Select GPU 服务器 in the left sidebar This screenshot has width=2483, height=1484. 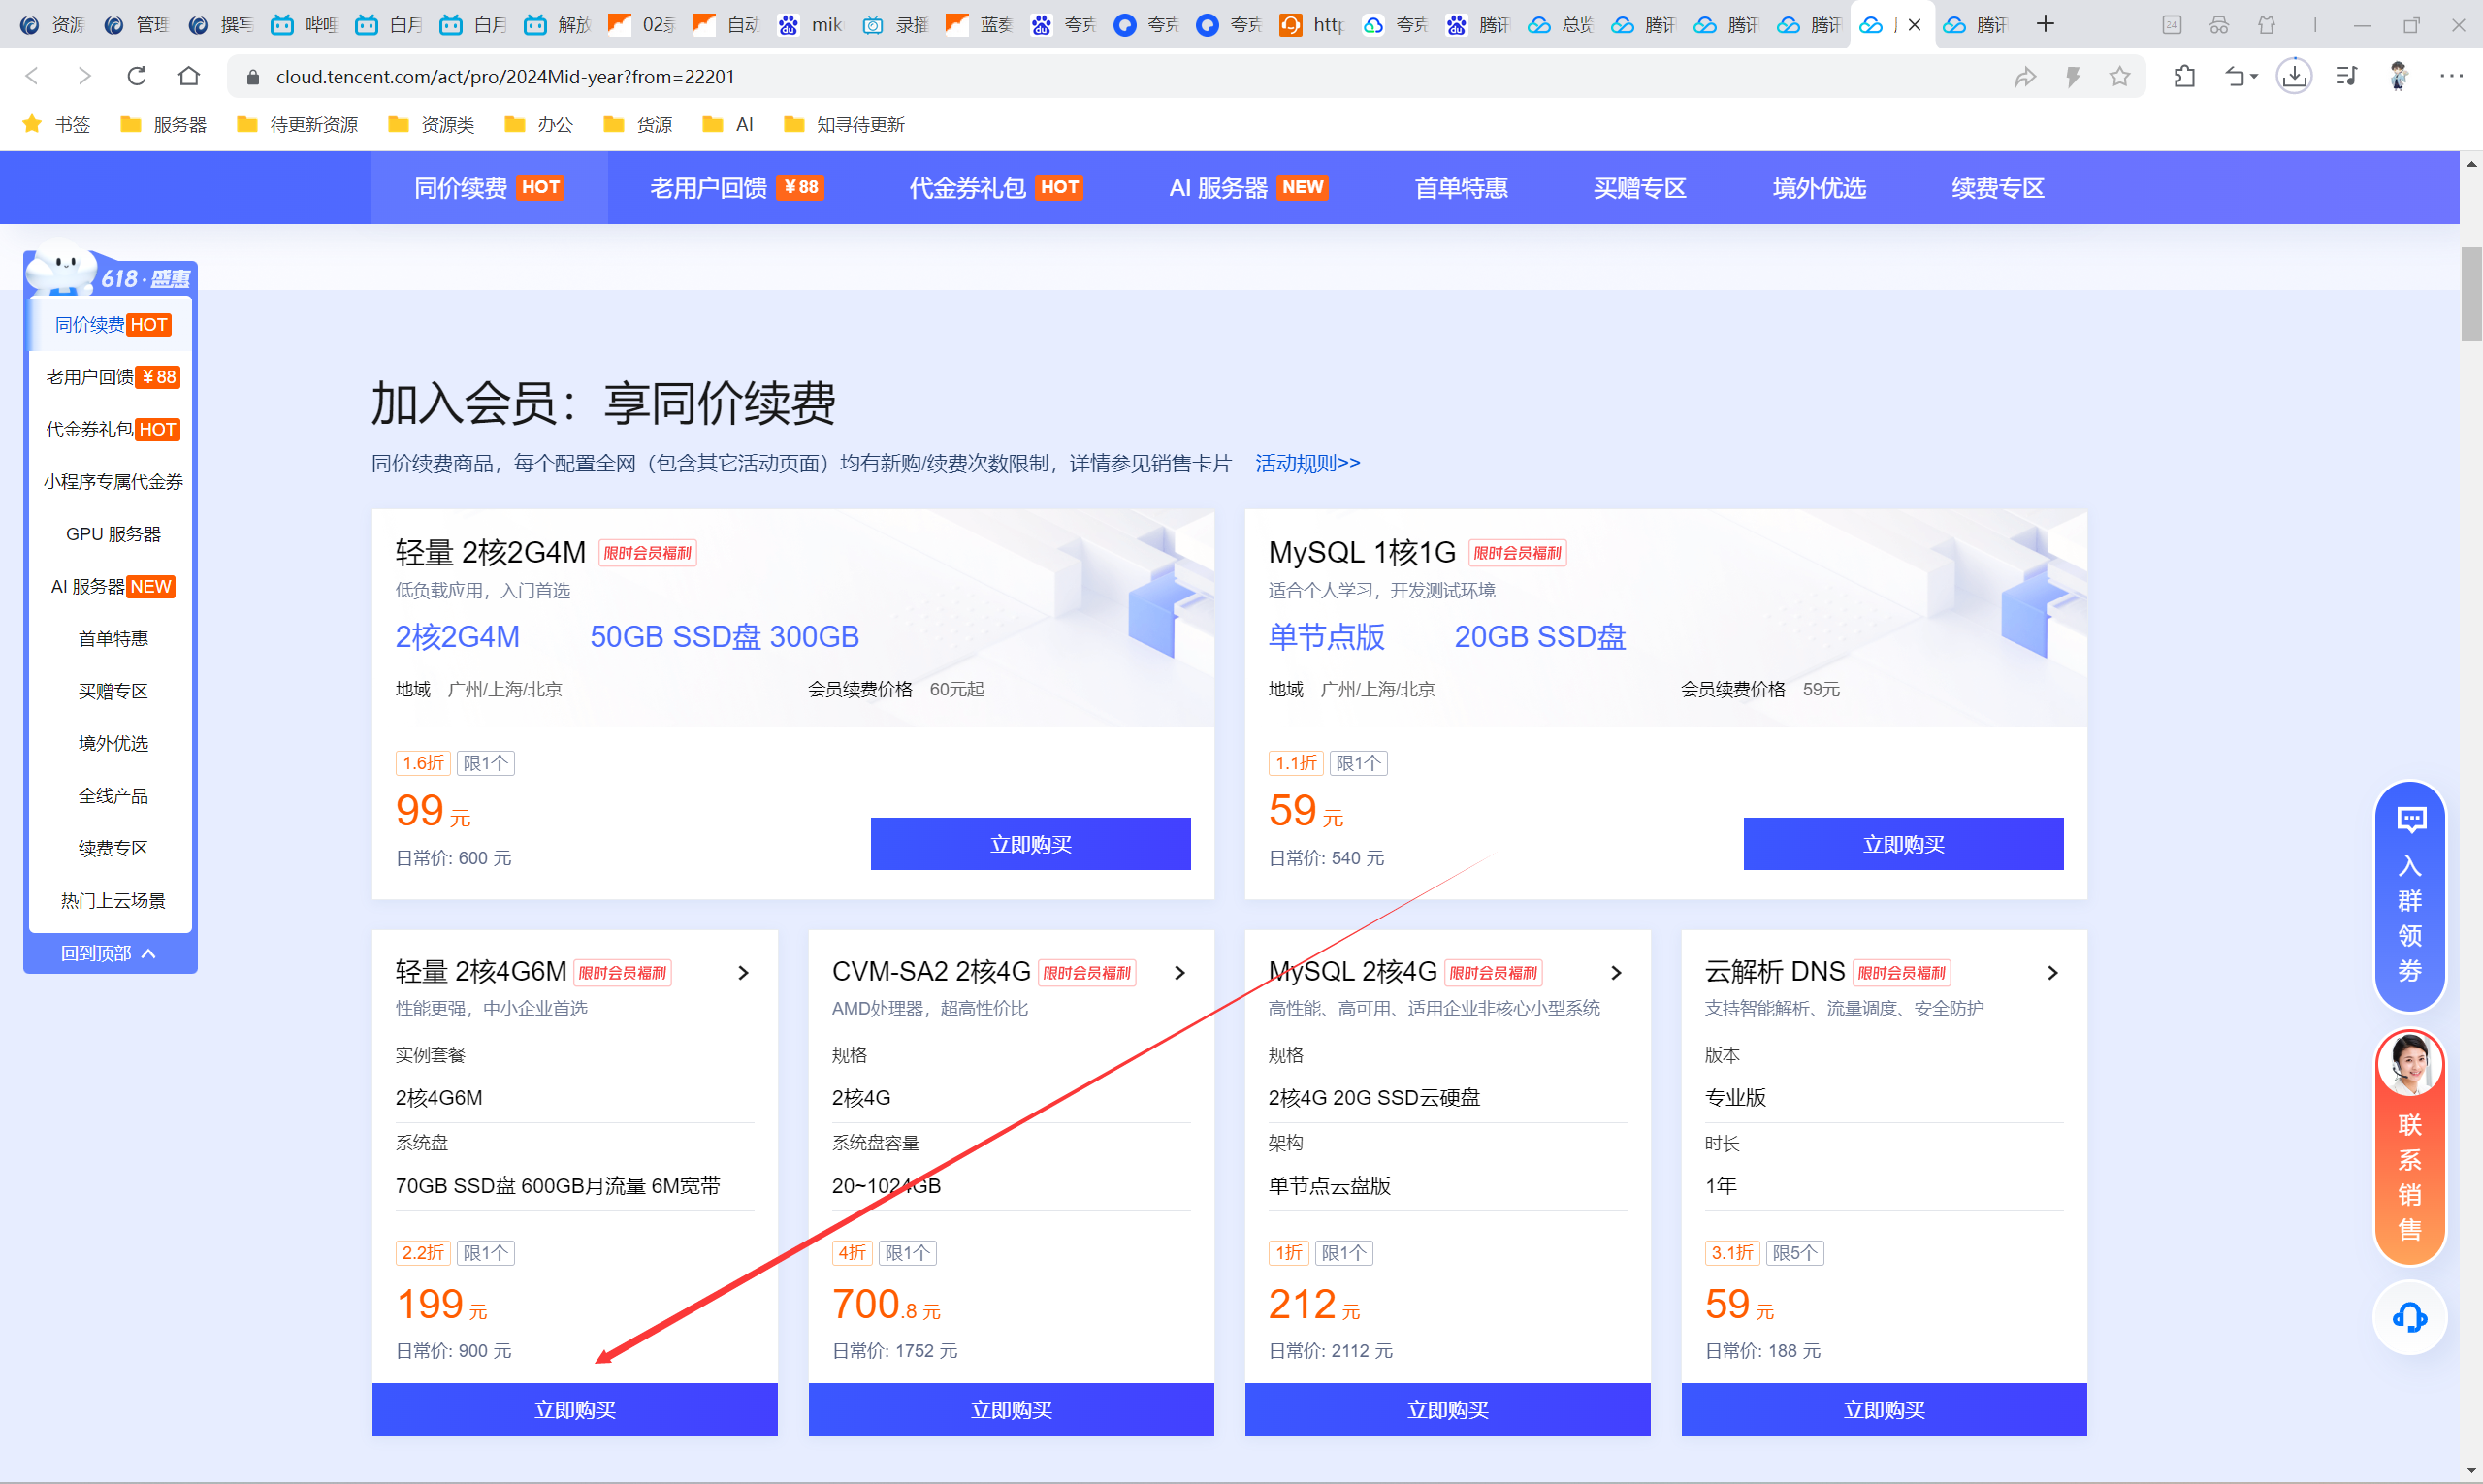[113, 533]
